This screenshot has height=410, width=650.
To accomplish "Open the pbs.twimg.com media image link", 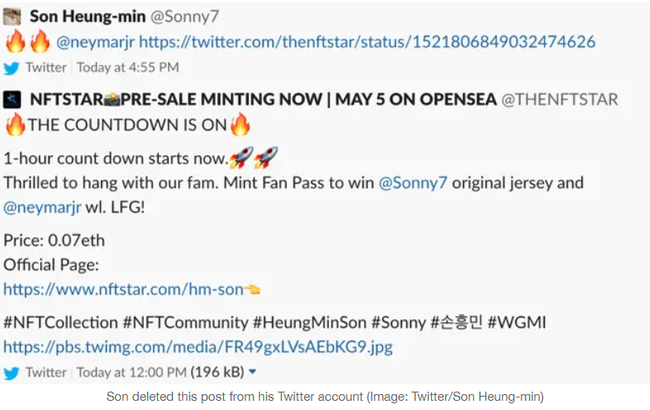I will 197,348.
